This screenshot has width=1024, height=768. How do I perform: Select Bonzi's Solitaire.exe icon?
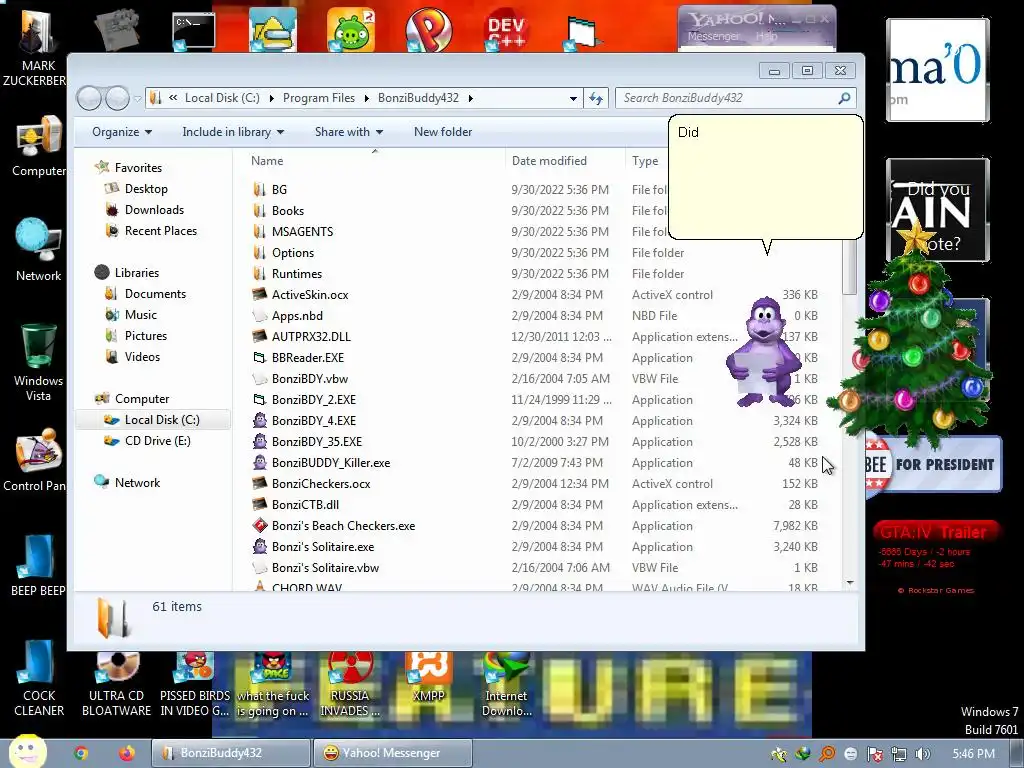tap(259, 547)
